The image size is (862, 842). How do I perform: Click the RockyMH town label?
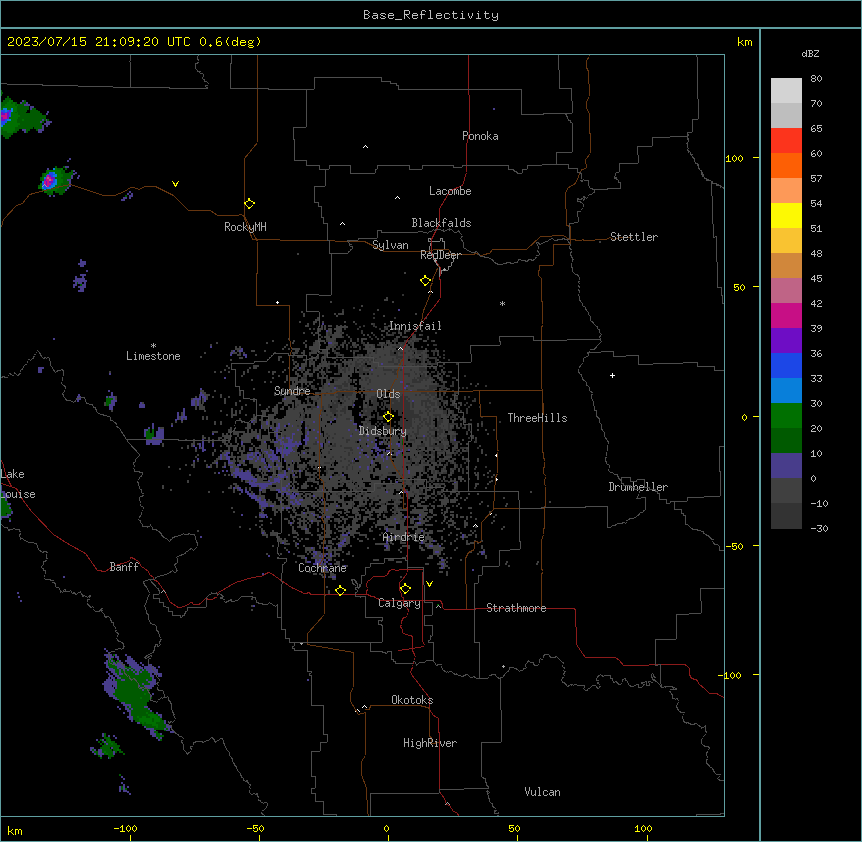tap(245, 227)
